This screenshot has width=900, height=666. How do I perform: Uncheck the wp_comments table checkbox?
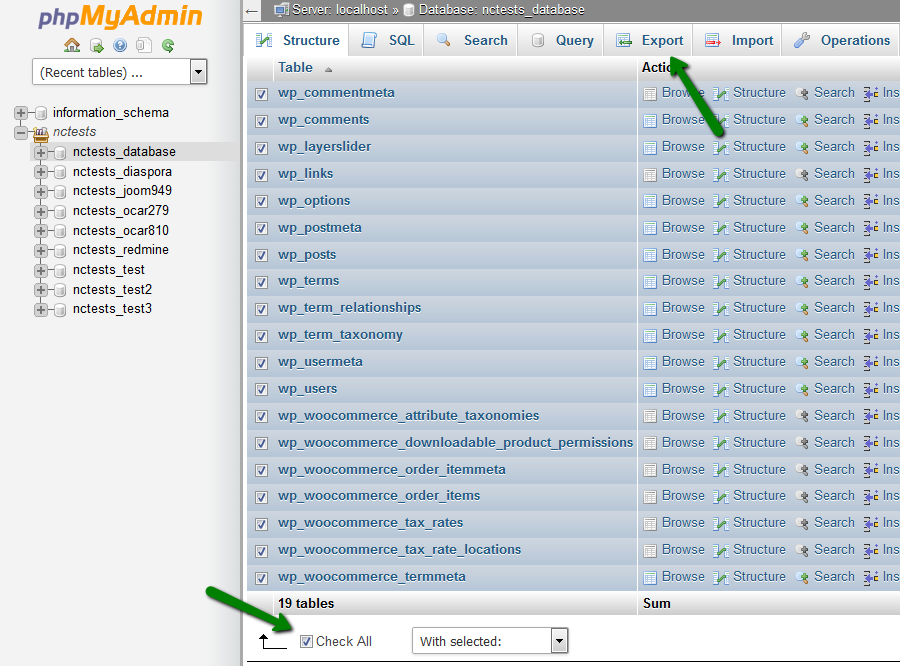tap(262, 121)
